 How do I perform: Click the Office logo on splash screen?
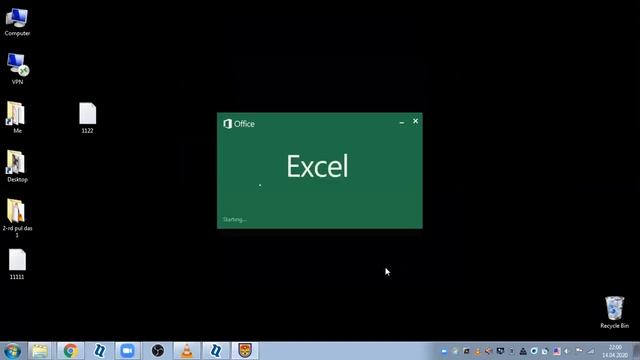pyautogui.click(x=239, y=124)
